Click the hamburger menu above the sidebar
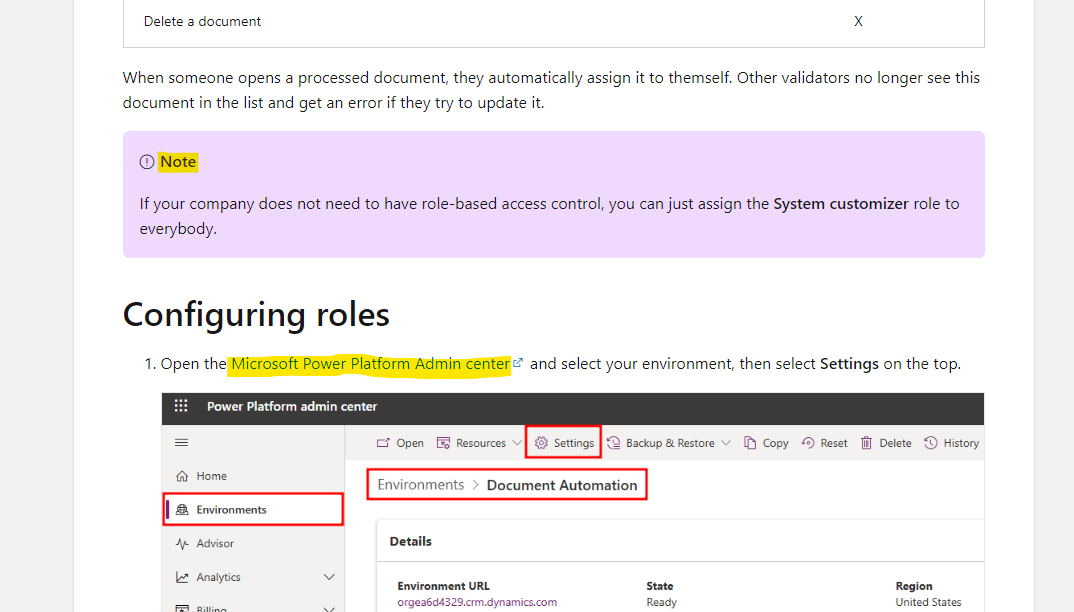The width and height of the screenshot is (1074, 612). pyautogui.click(x=180, y=442)
